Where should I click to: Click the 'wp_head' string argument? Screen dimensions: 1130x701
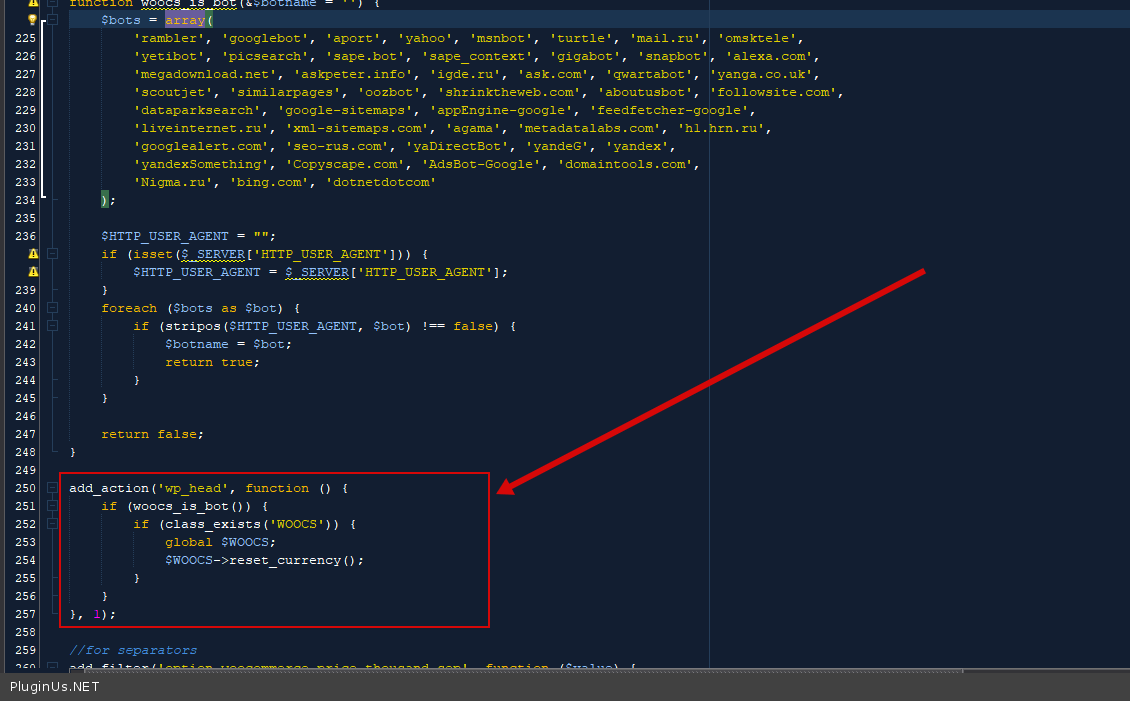point(193,488)
